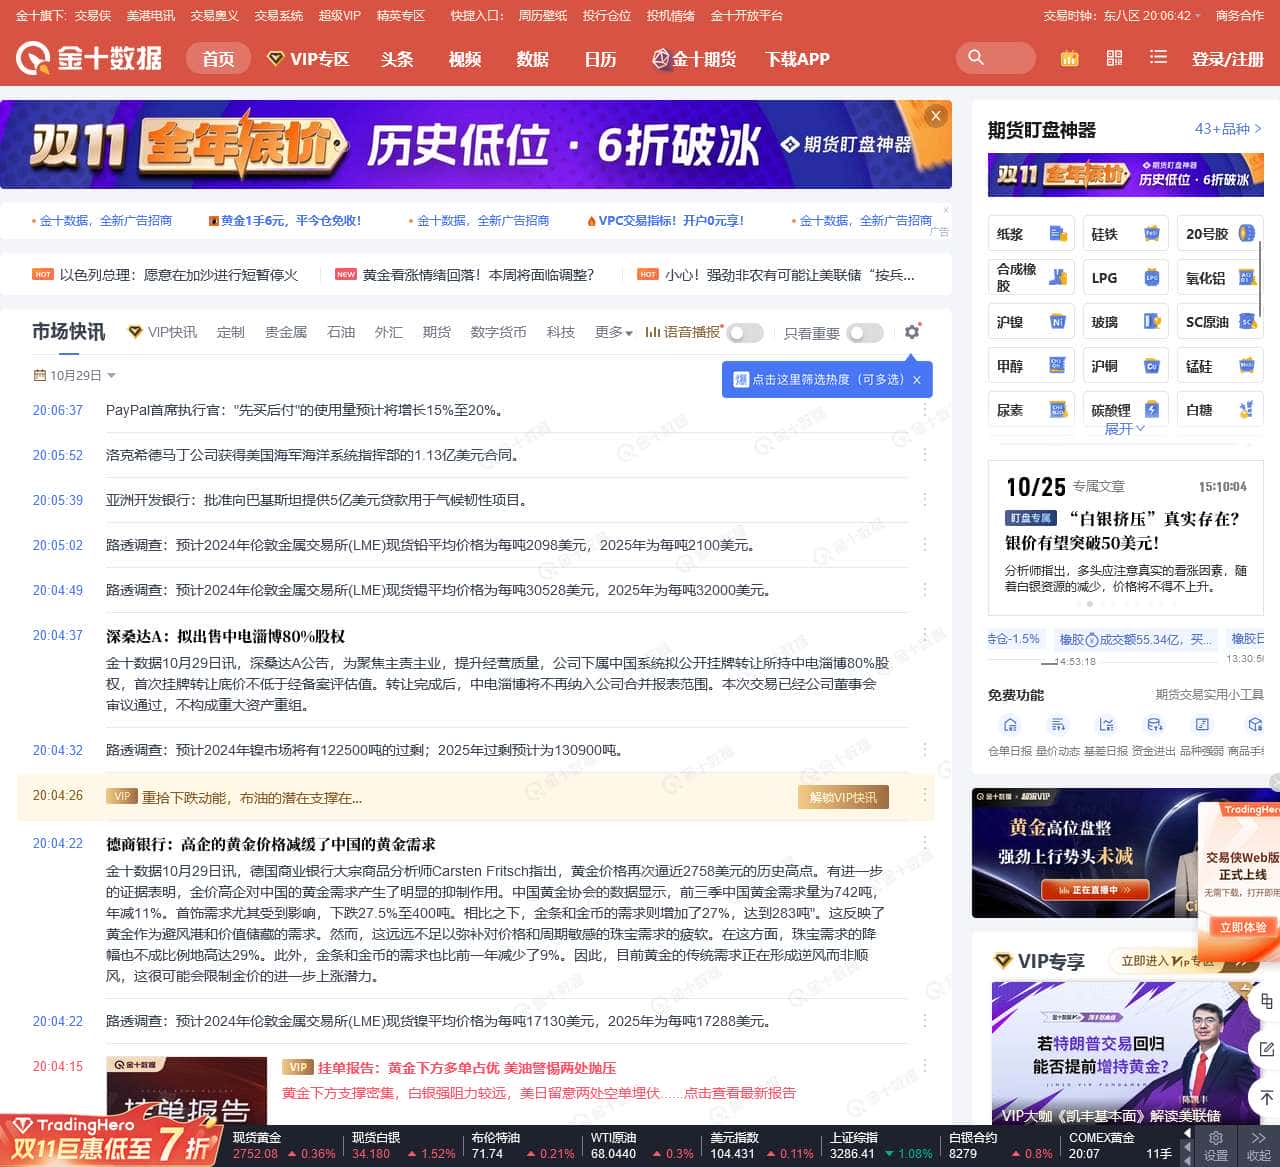
Task: Open the 金十期货 nav tab
Action: [694, 59]
